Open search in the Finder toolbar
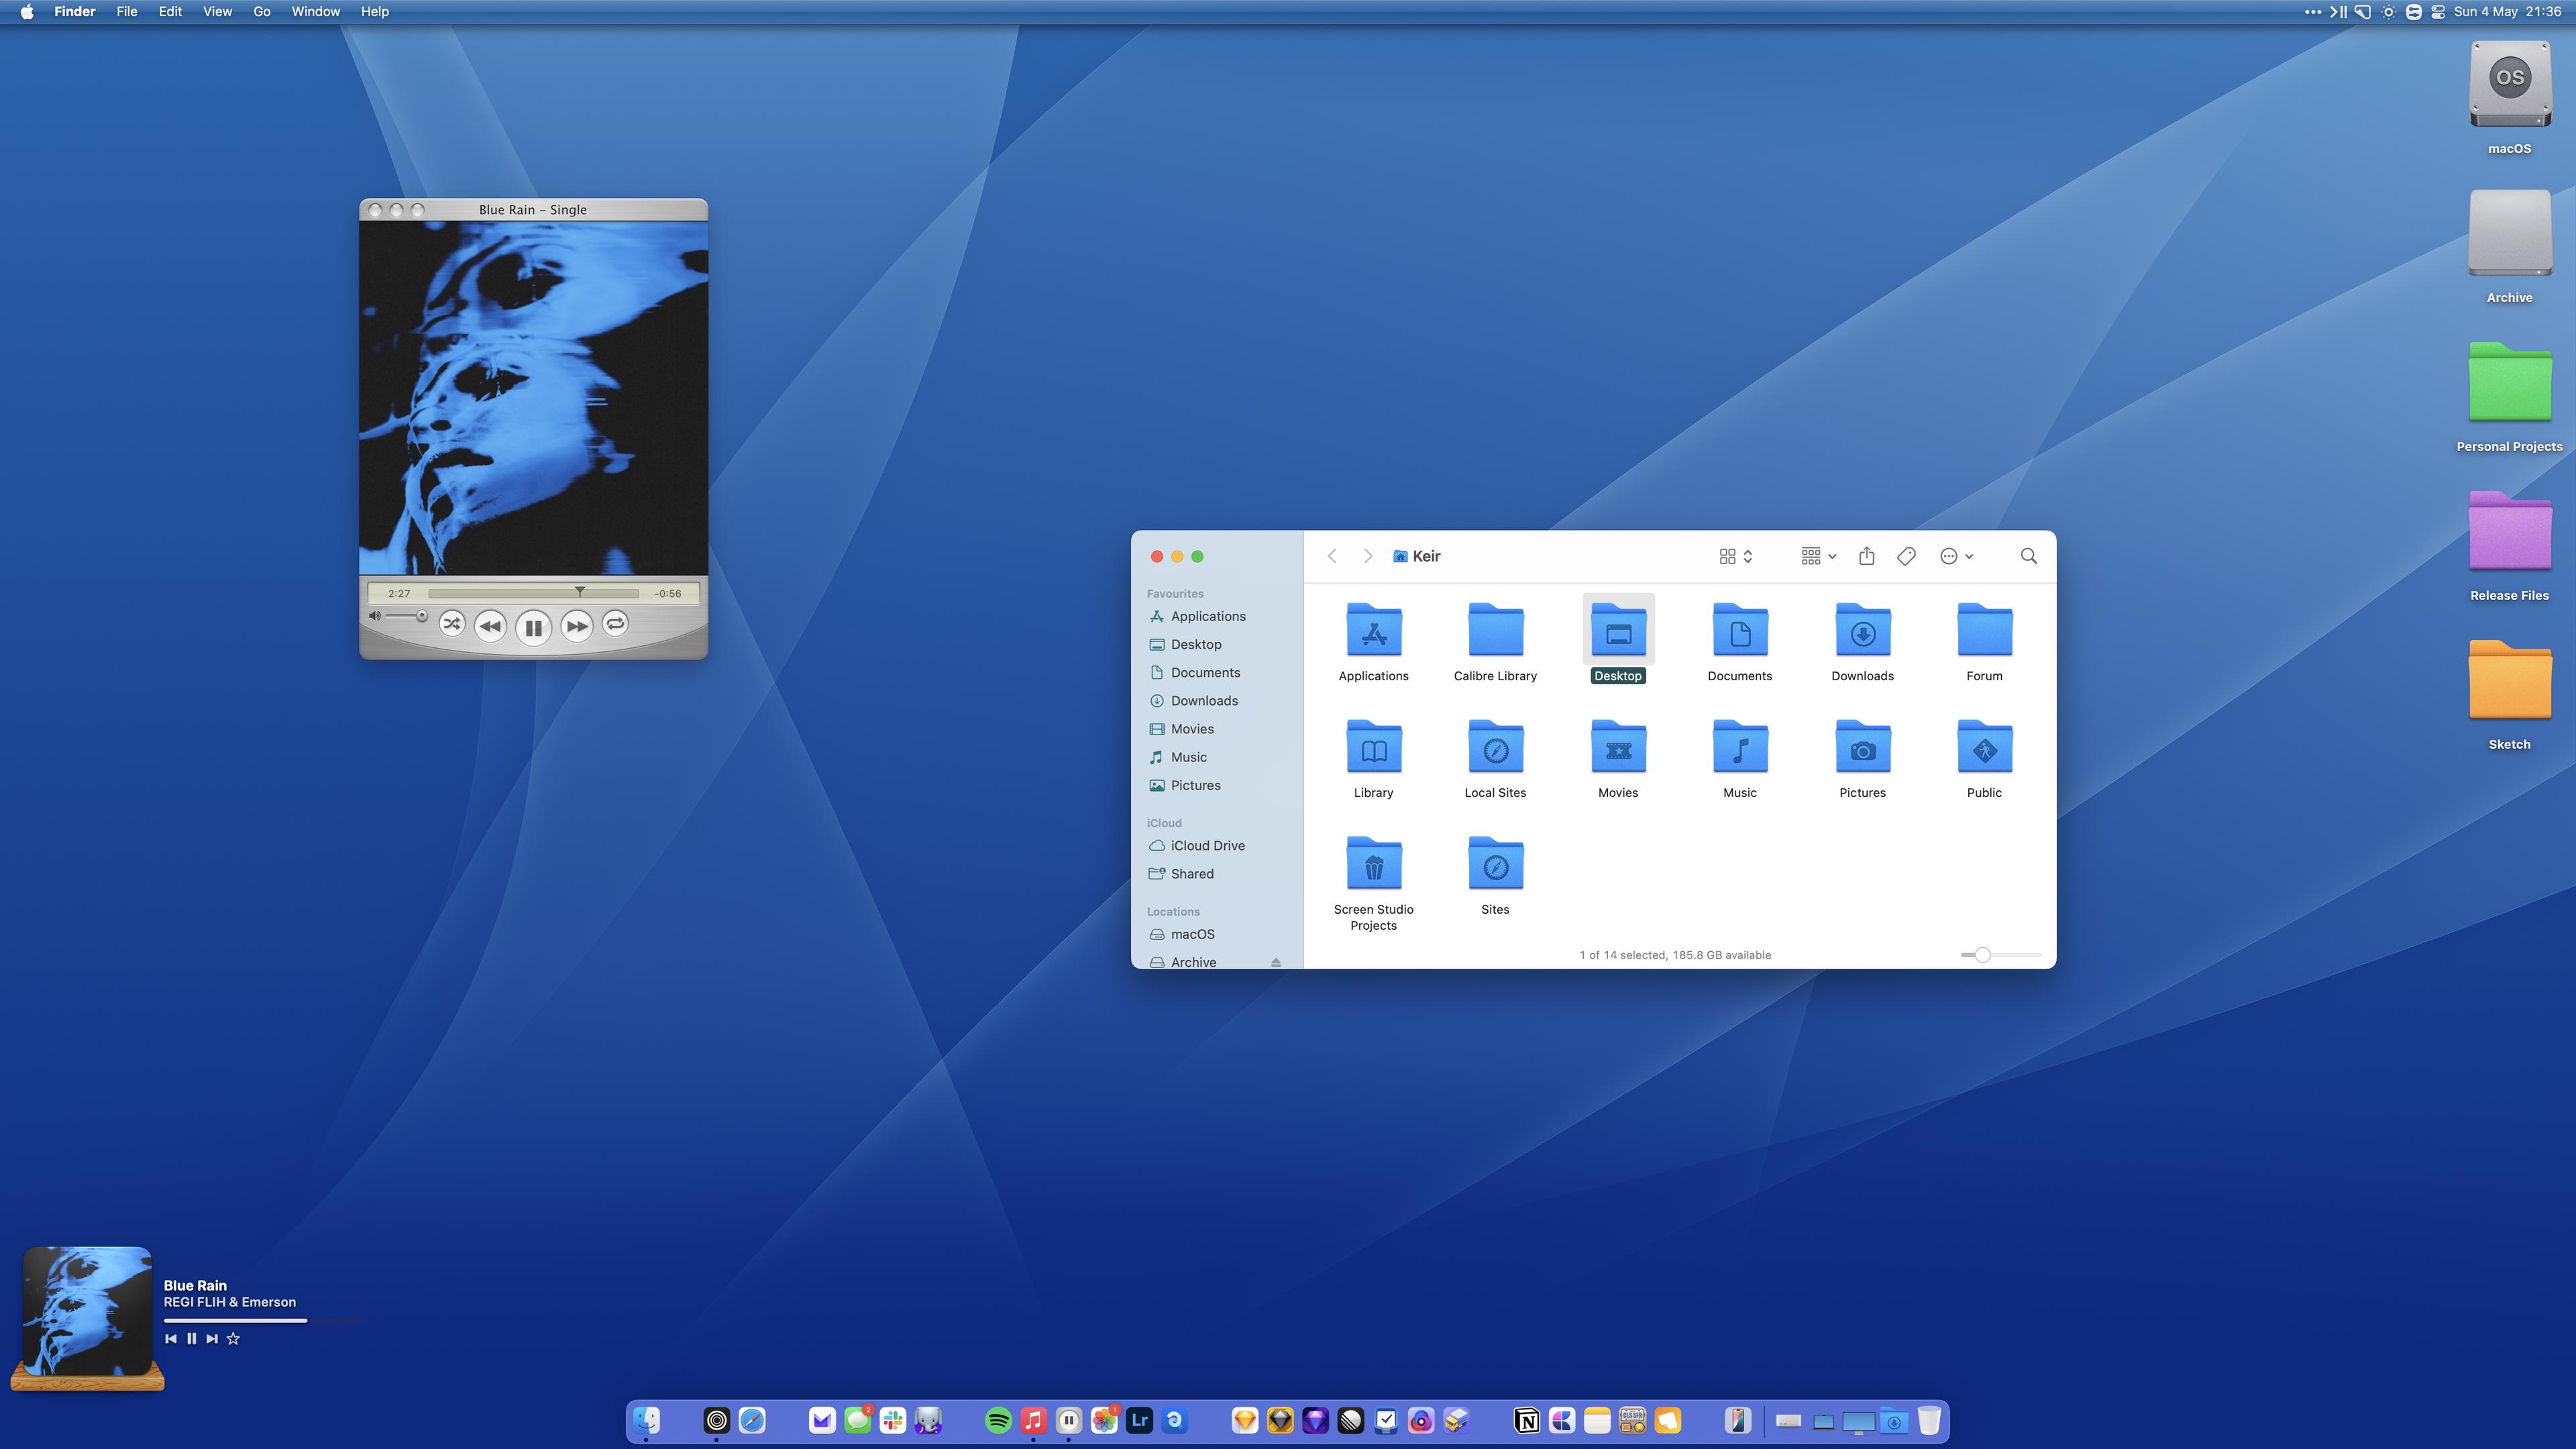2576x1449 pixels. tap(2029, 556)
